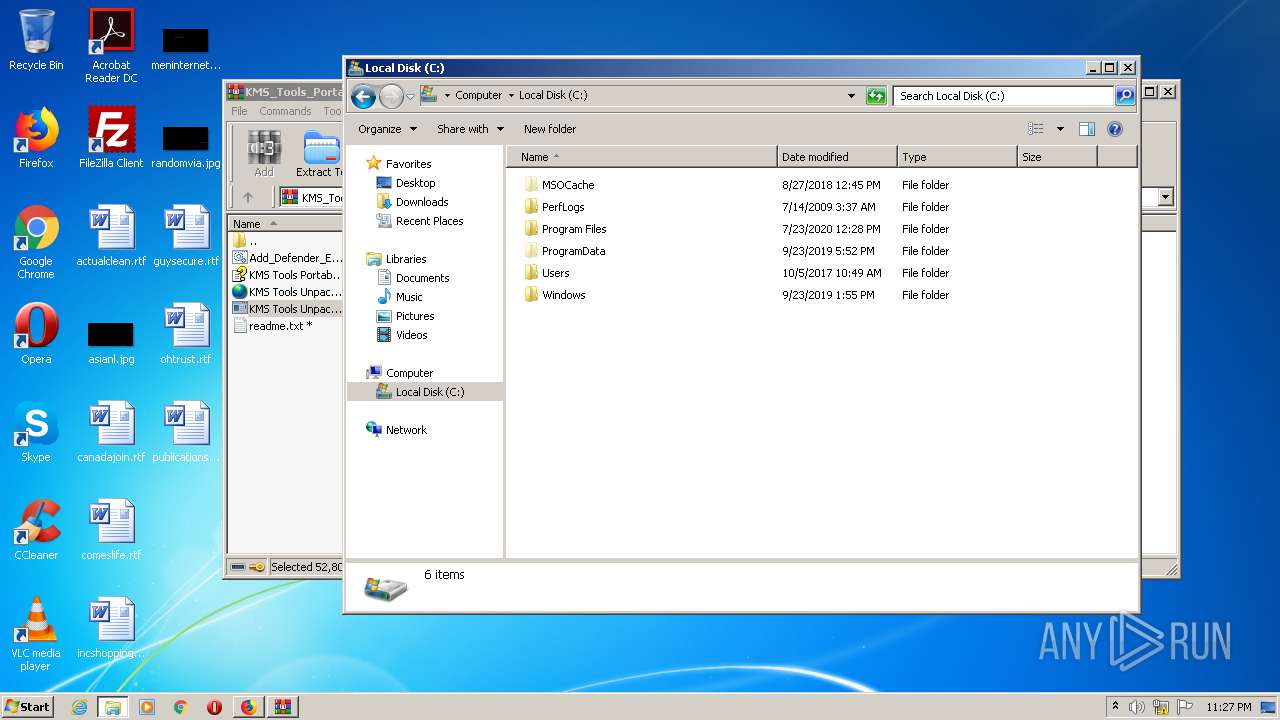This screenshot has width=1280, height=720.
Task: Sort by Size column header
Action: (x=1057, y=157)
